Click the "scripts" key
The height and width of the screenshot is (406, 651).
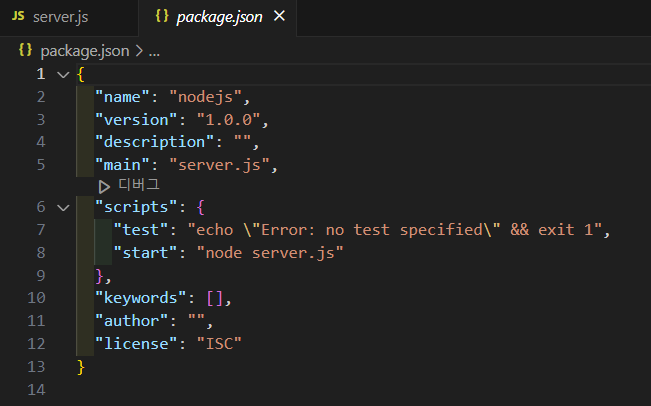tap(136, 207)
